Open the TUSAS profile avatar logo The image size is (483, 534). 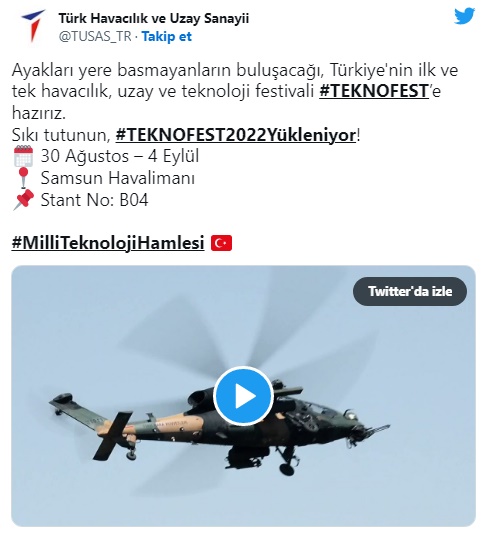(32, 26)
